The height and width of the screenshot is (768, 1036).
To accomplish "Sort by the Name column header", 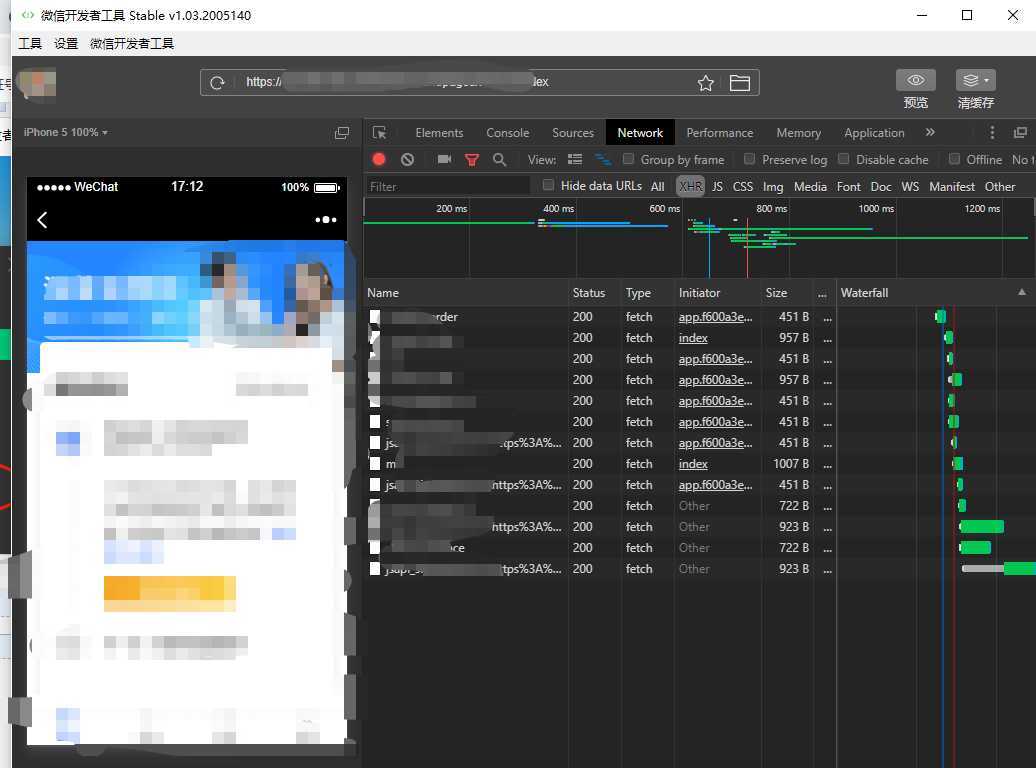I will pos(466,293).
